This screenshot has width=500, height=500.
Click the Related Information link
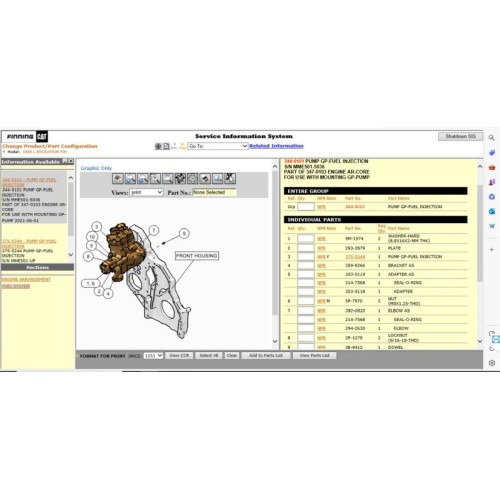coord(276,146)
